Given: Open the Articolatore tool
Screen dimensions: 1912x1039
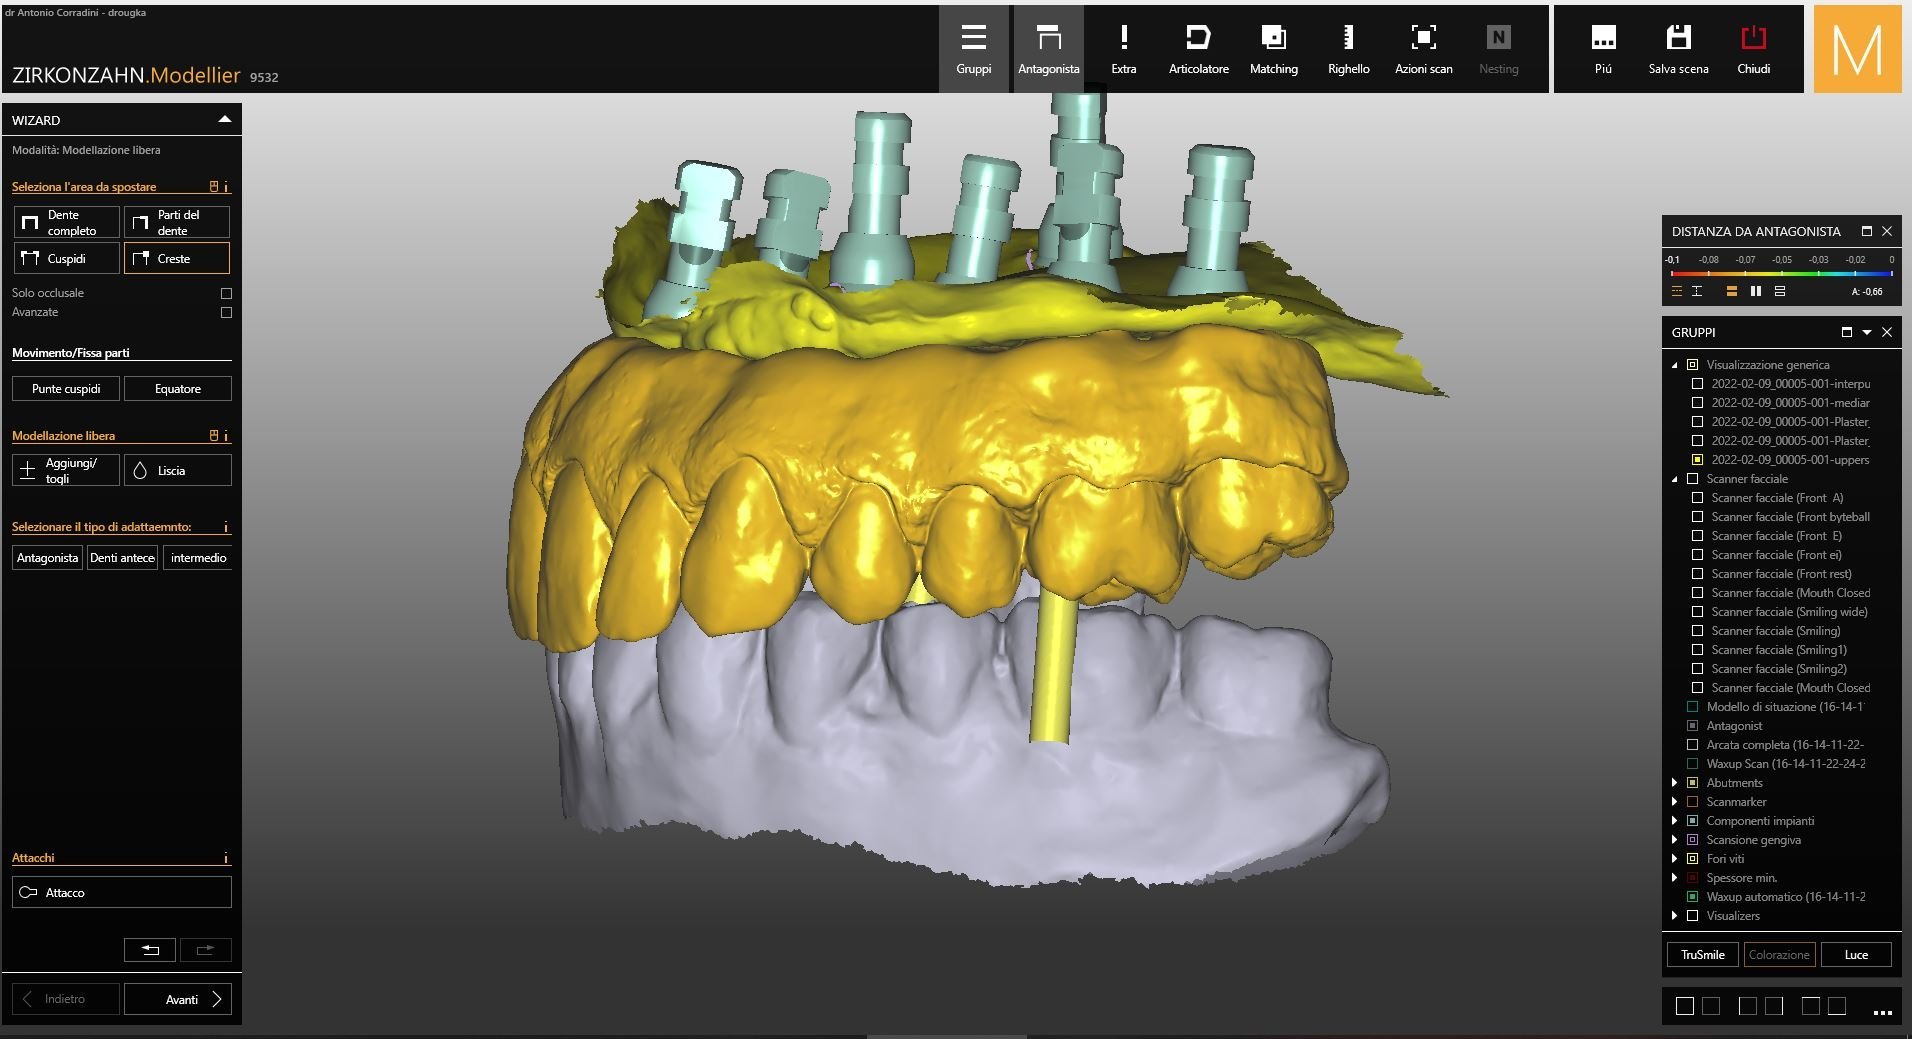Looking at the screenshot, I should point(1198,49).
